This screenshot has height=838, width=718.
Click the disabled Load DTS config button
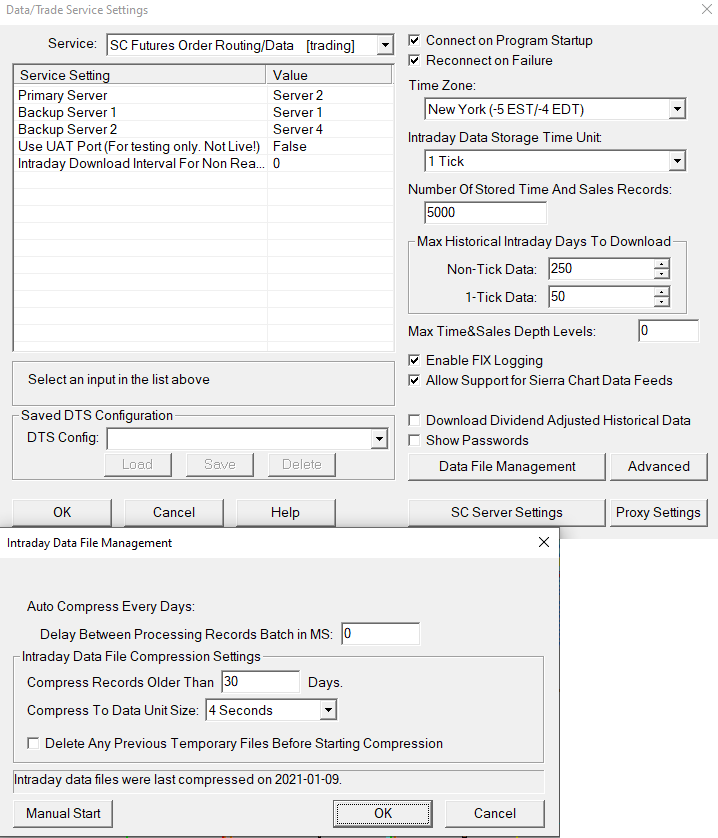point(138,464)
